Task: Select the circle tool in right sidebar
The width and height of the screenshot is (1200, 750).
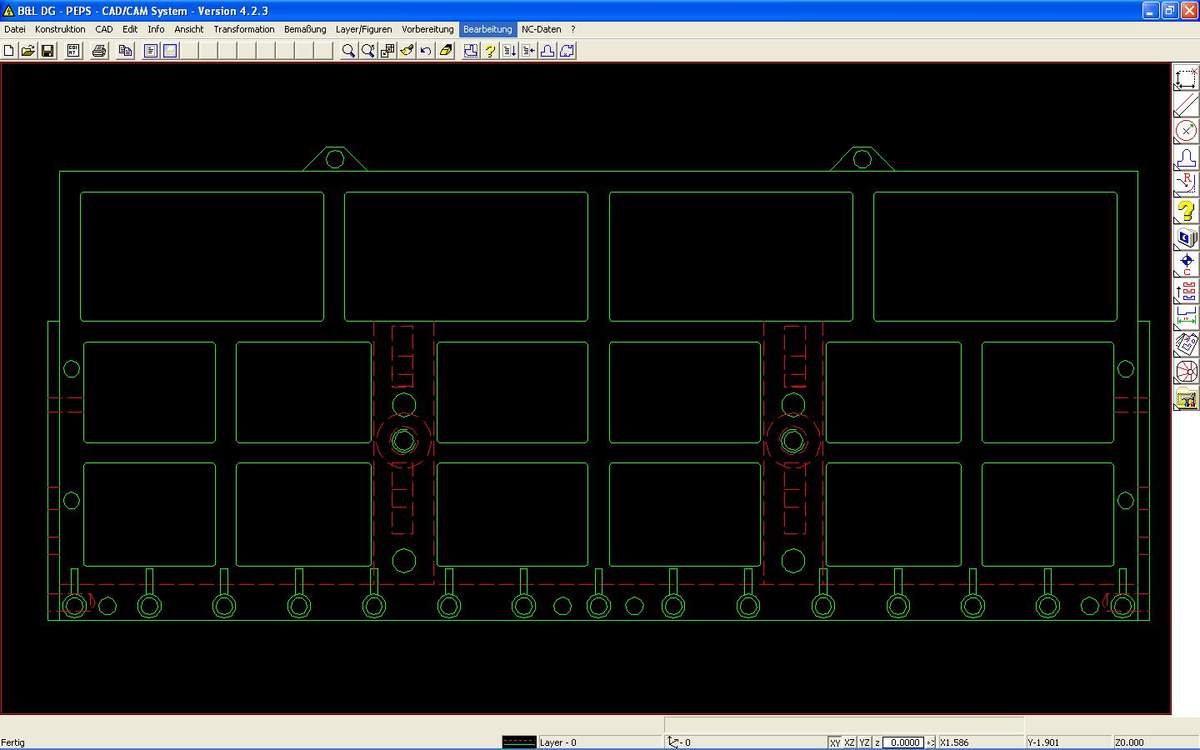Action: click(1186, 131)
